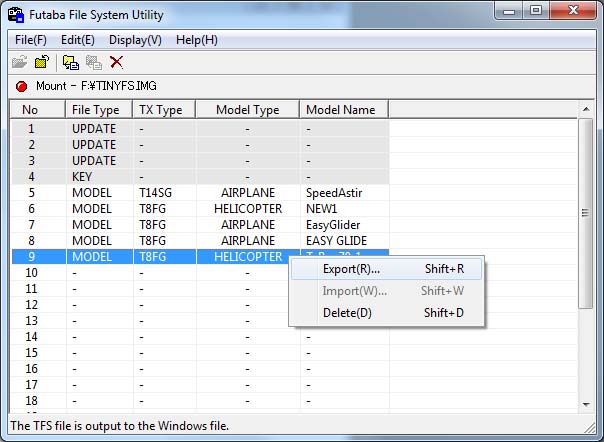This screenshot has height=442, width=604.
Task: Open the File(F) menu
Action: tap(31, 40)
